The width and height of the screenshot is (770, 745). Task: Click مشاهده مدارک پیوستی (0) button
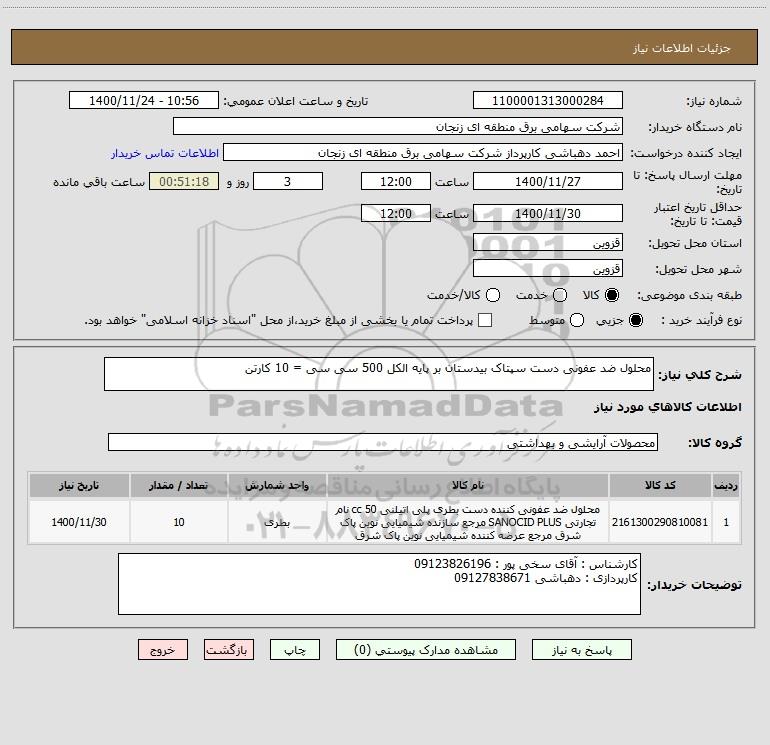click(x=425, y=650)
